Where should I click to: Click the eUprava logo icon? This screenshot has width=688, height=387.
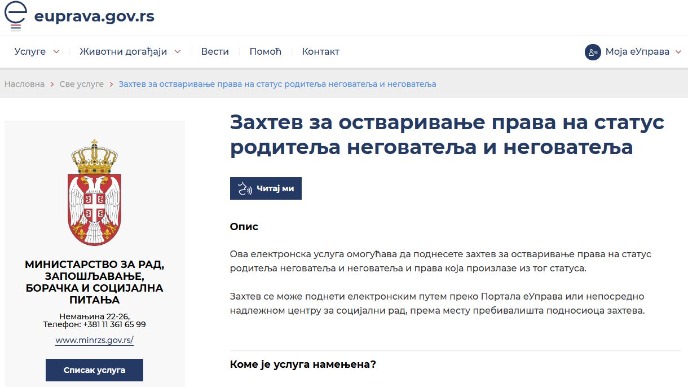[15, 16]
